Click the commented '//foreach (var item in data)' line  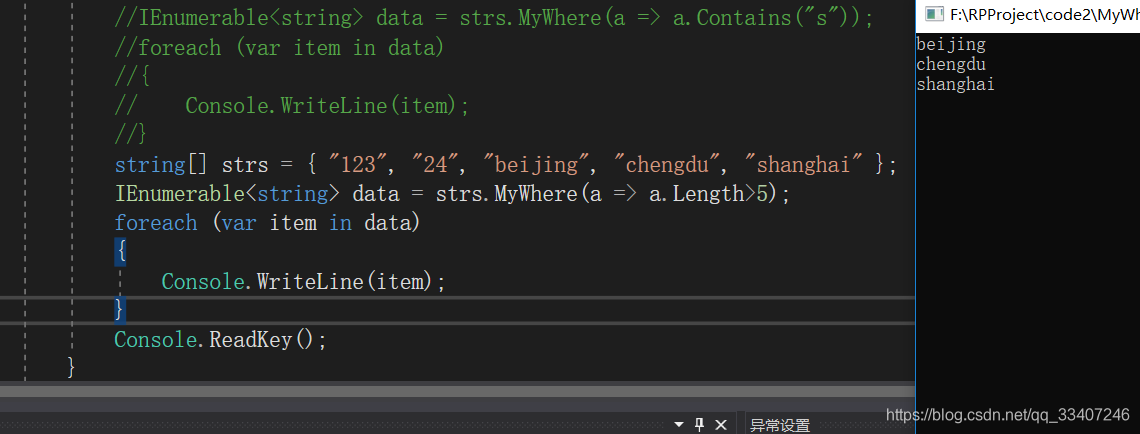point(279,49)
